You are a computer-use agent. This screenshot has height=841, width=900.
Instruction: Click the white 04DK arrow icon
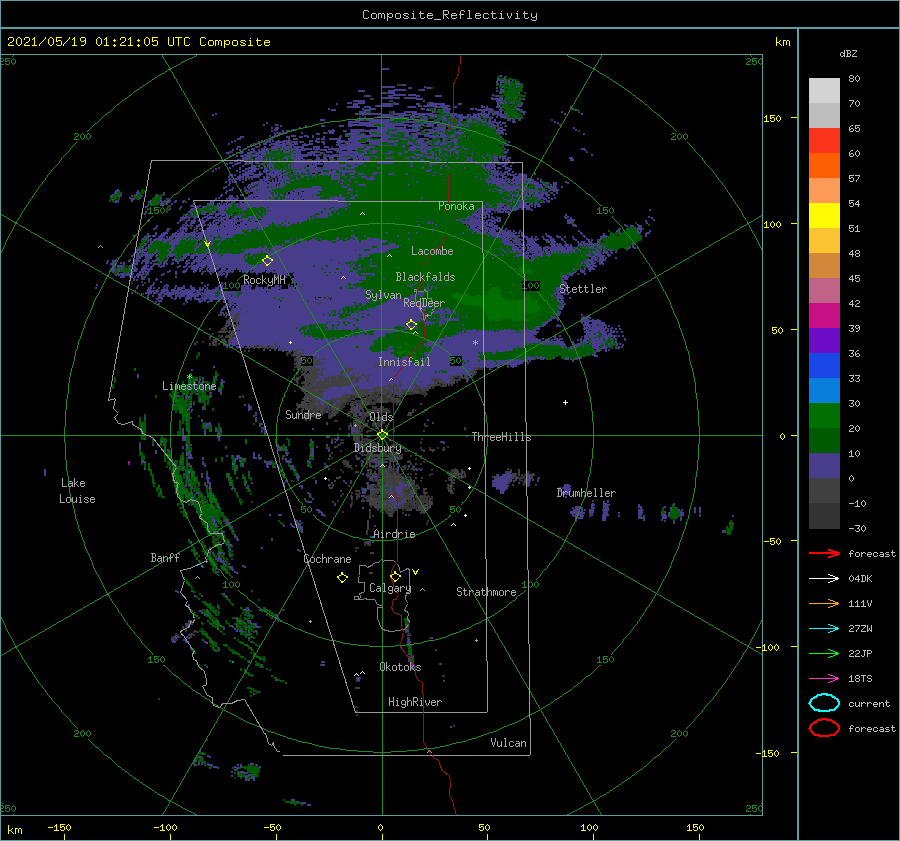(824, 579)
